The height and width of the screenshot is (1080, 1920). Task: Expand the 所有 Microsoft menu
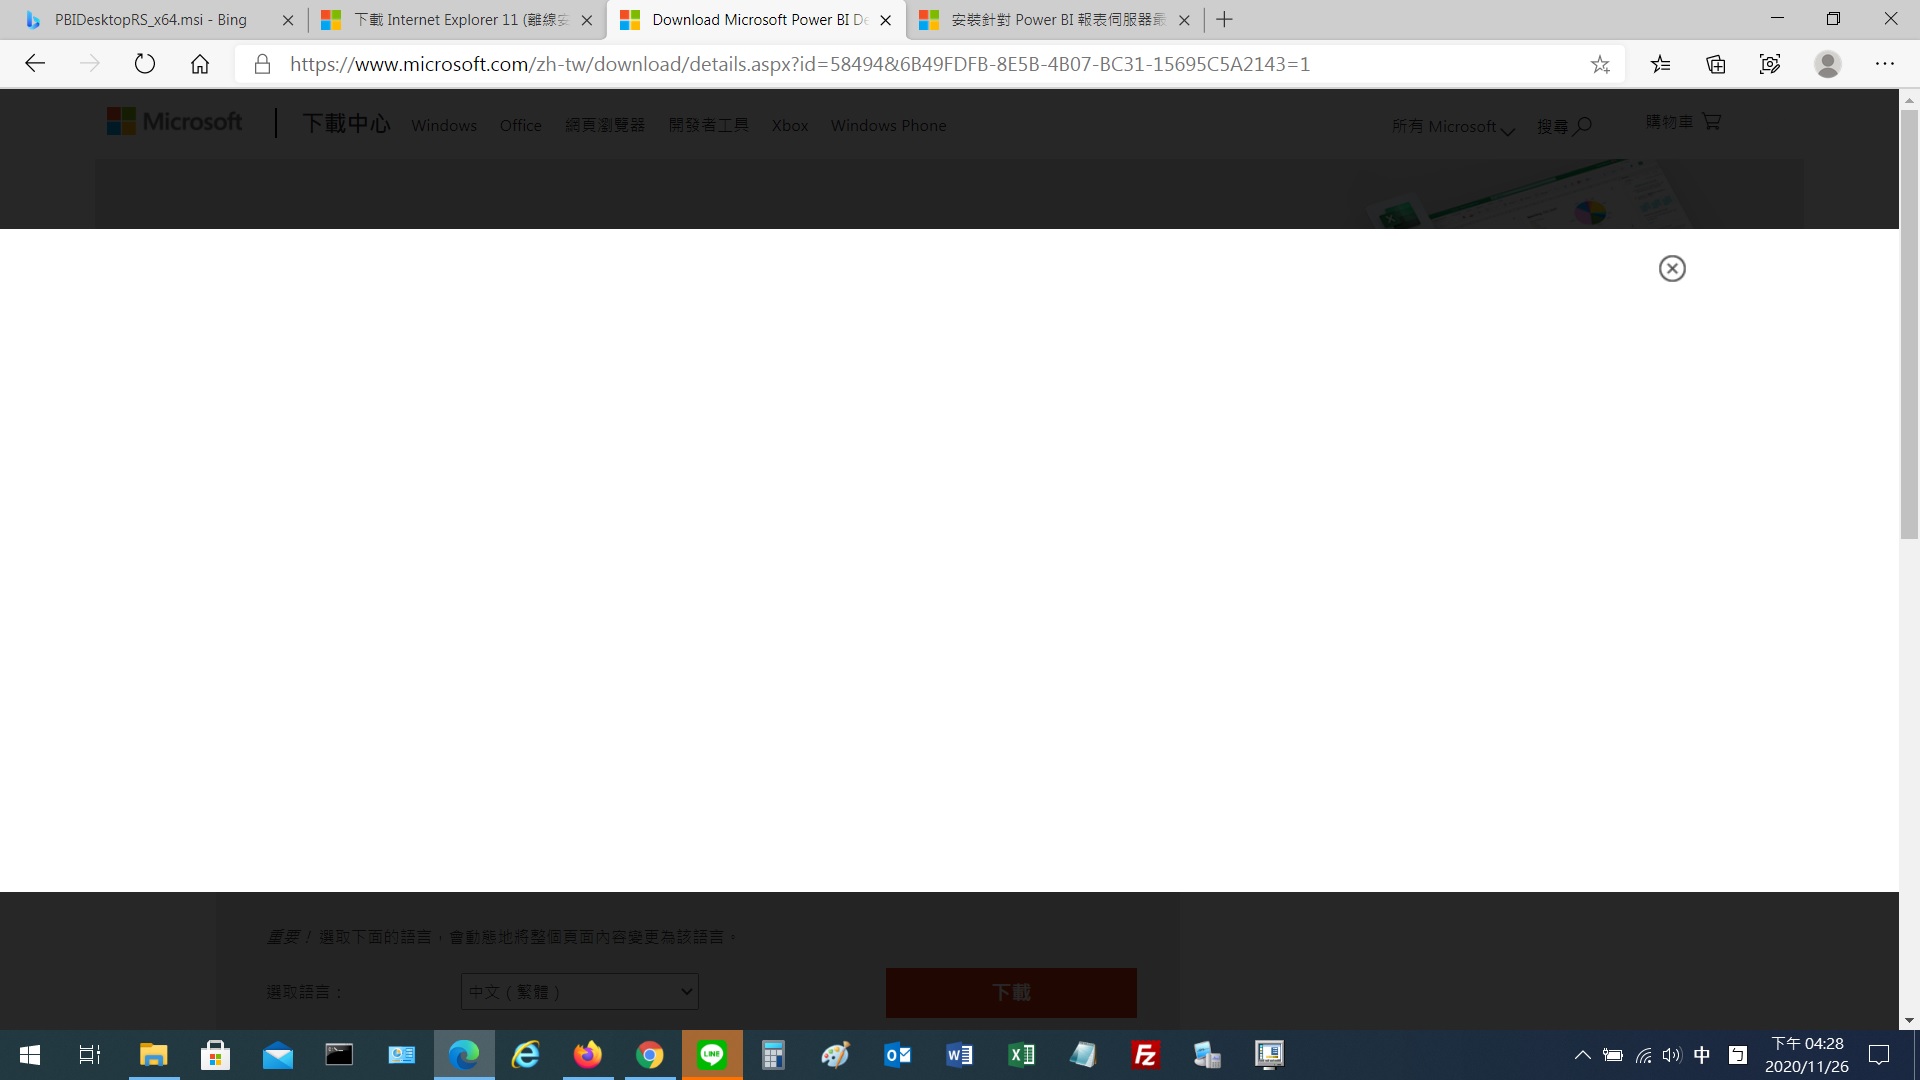(x=1453, y=126)
